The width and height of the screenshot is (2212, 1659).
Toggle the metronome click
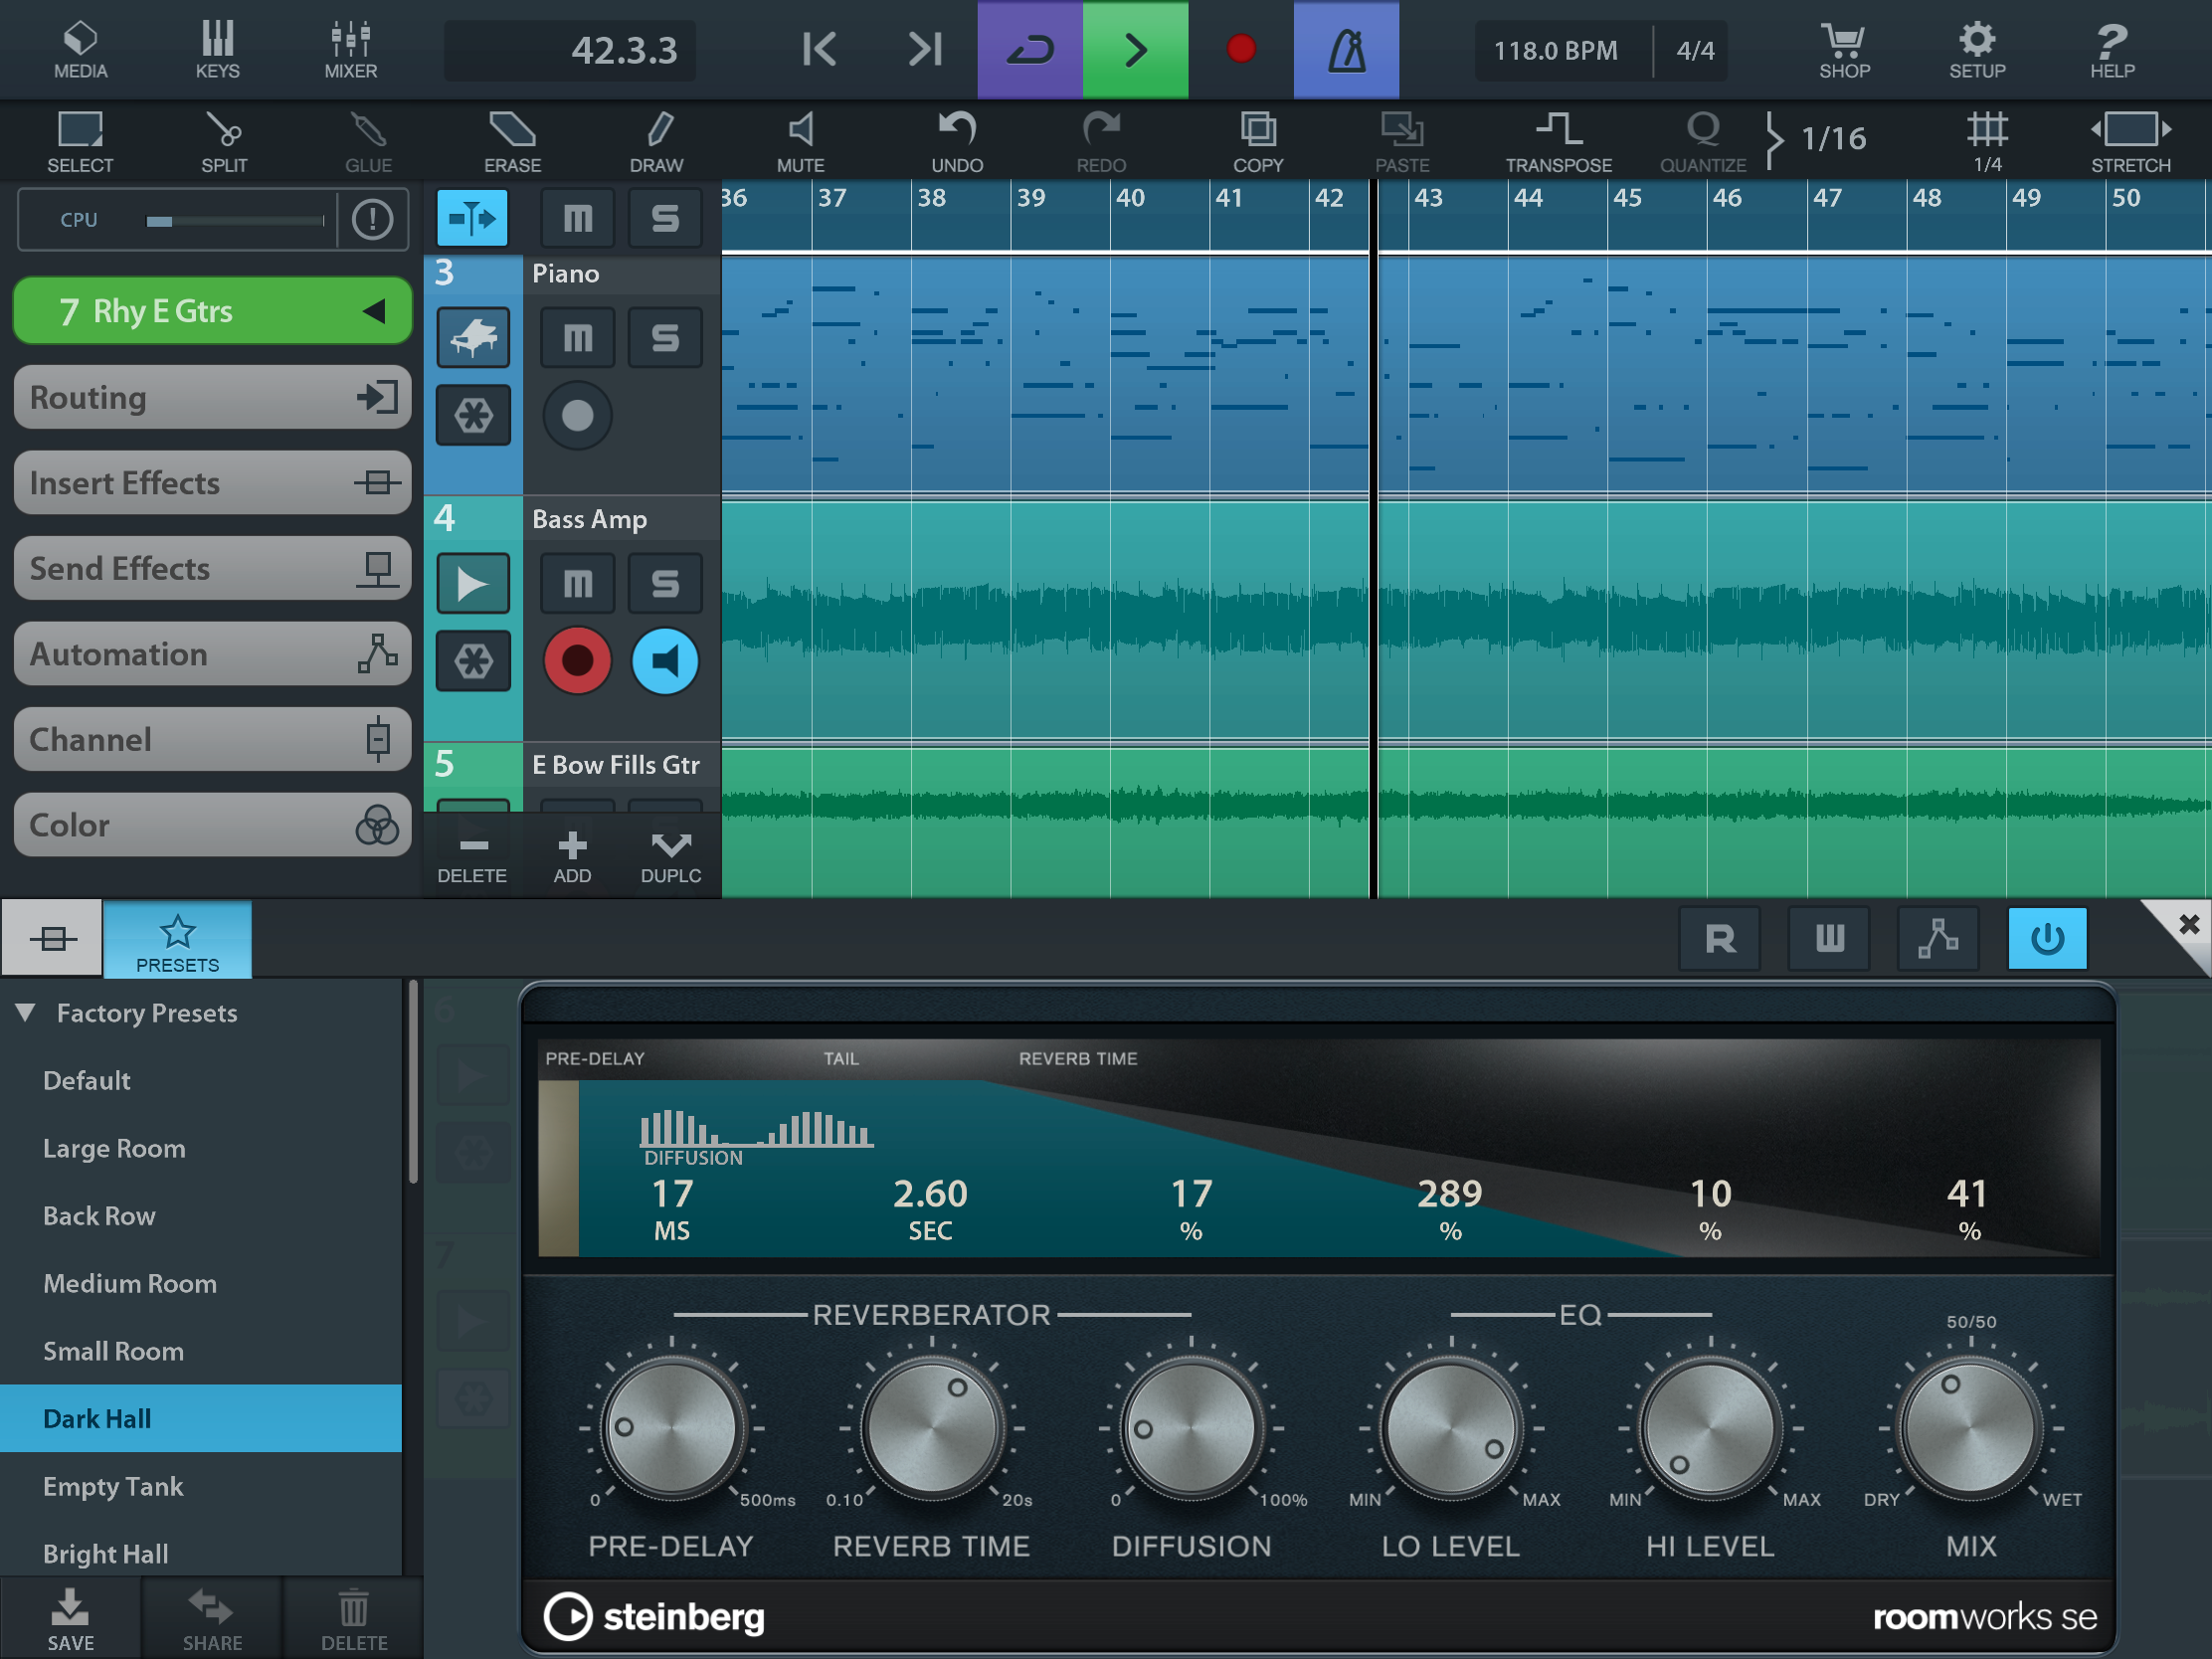1345,49
